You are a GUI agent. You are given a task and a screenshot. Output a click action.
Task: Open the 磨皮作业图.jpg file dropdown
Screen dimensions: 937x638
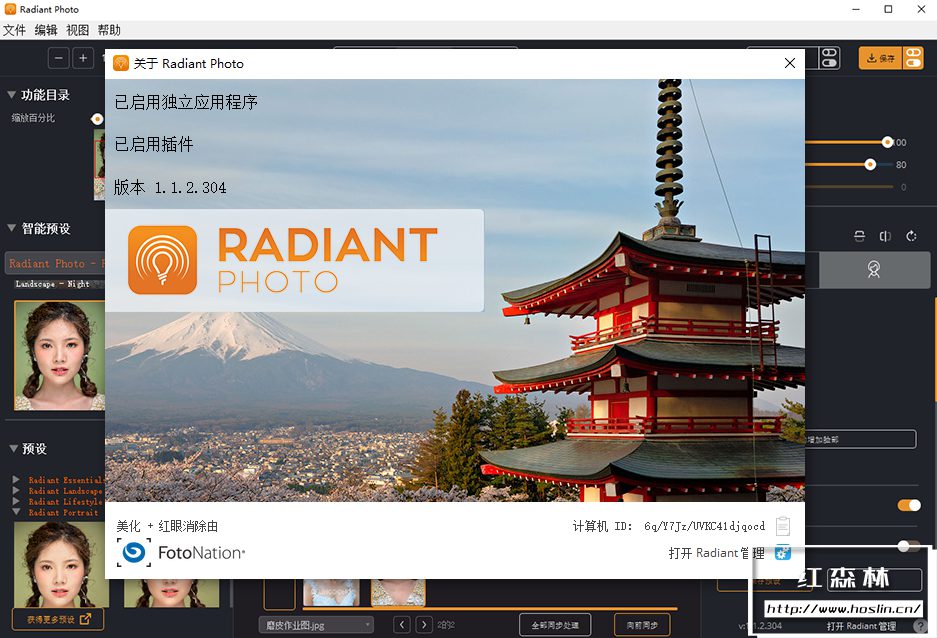[316, 625]
